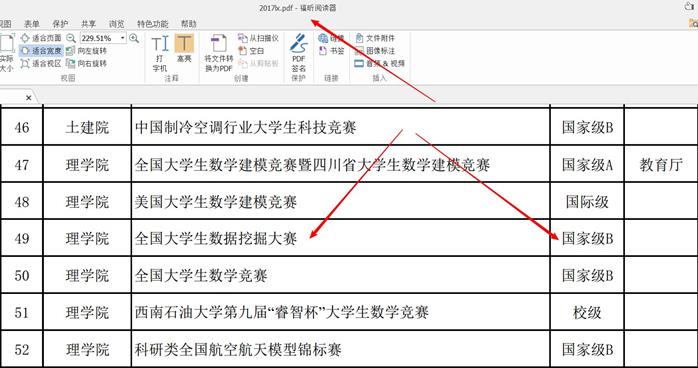Open the 帮助 menu tab
Image resolution: width=698 pixels, height=368 pixels.
(188, 24)
